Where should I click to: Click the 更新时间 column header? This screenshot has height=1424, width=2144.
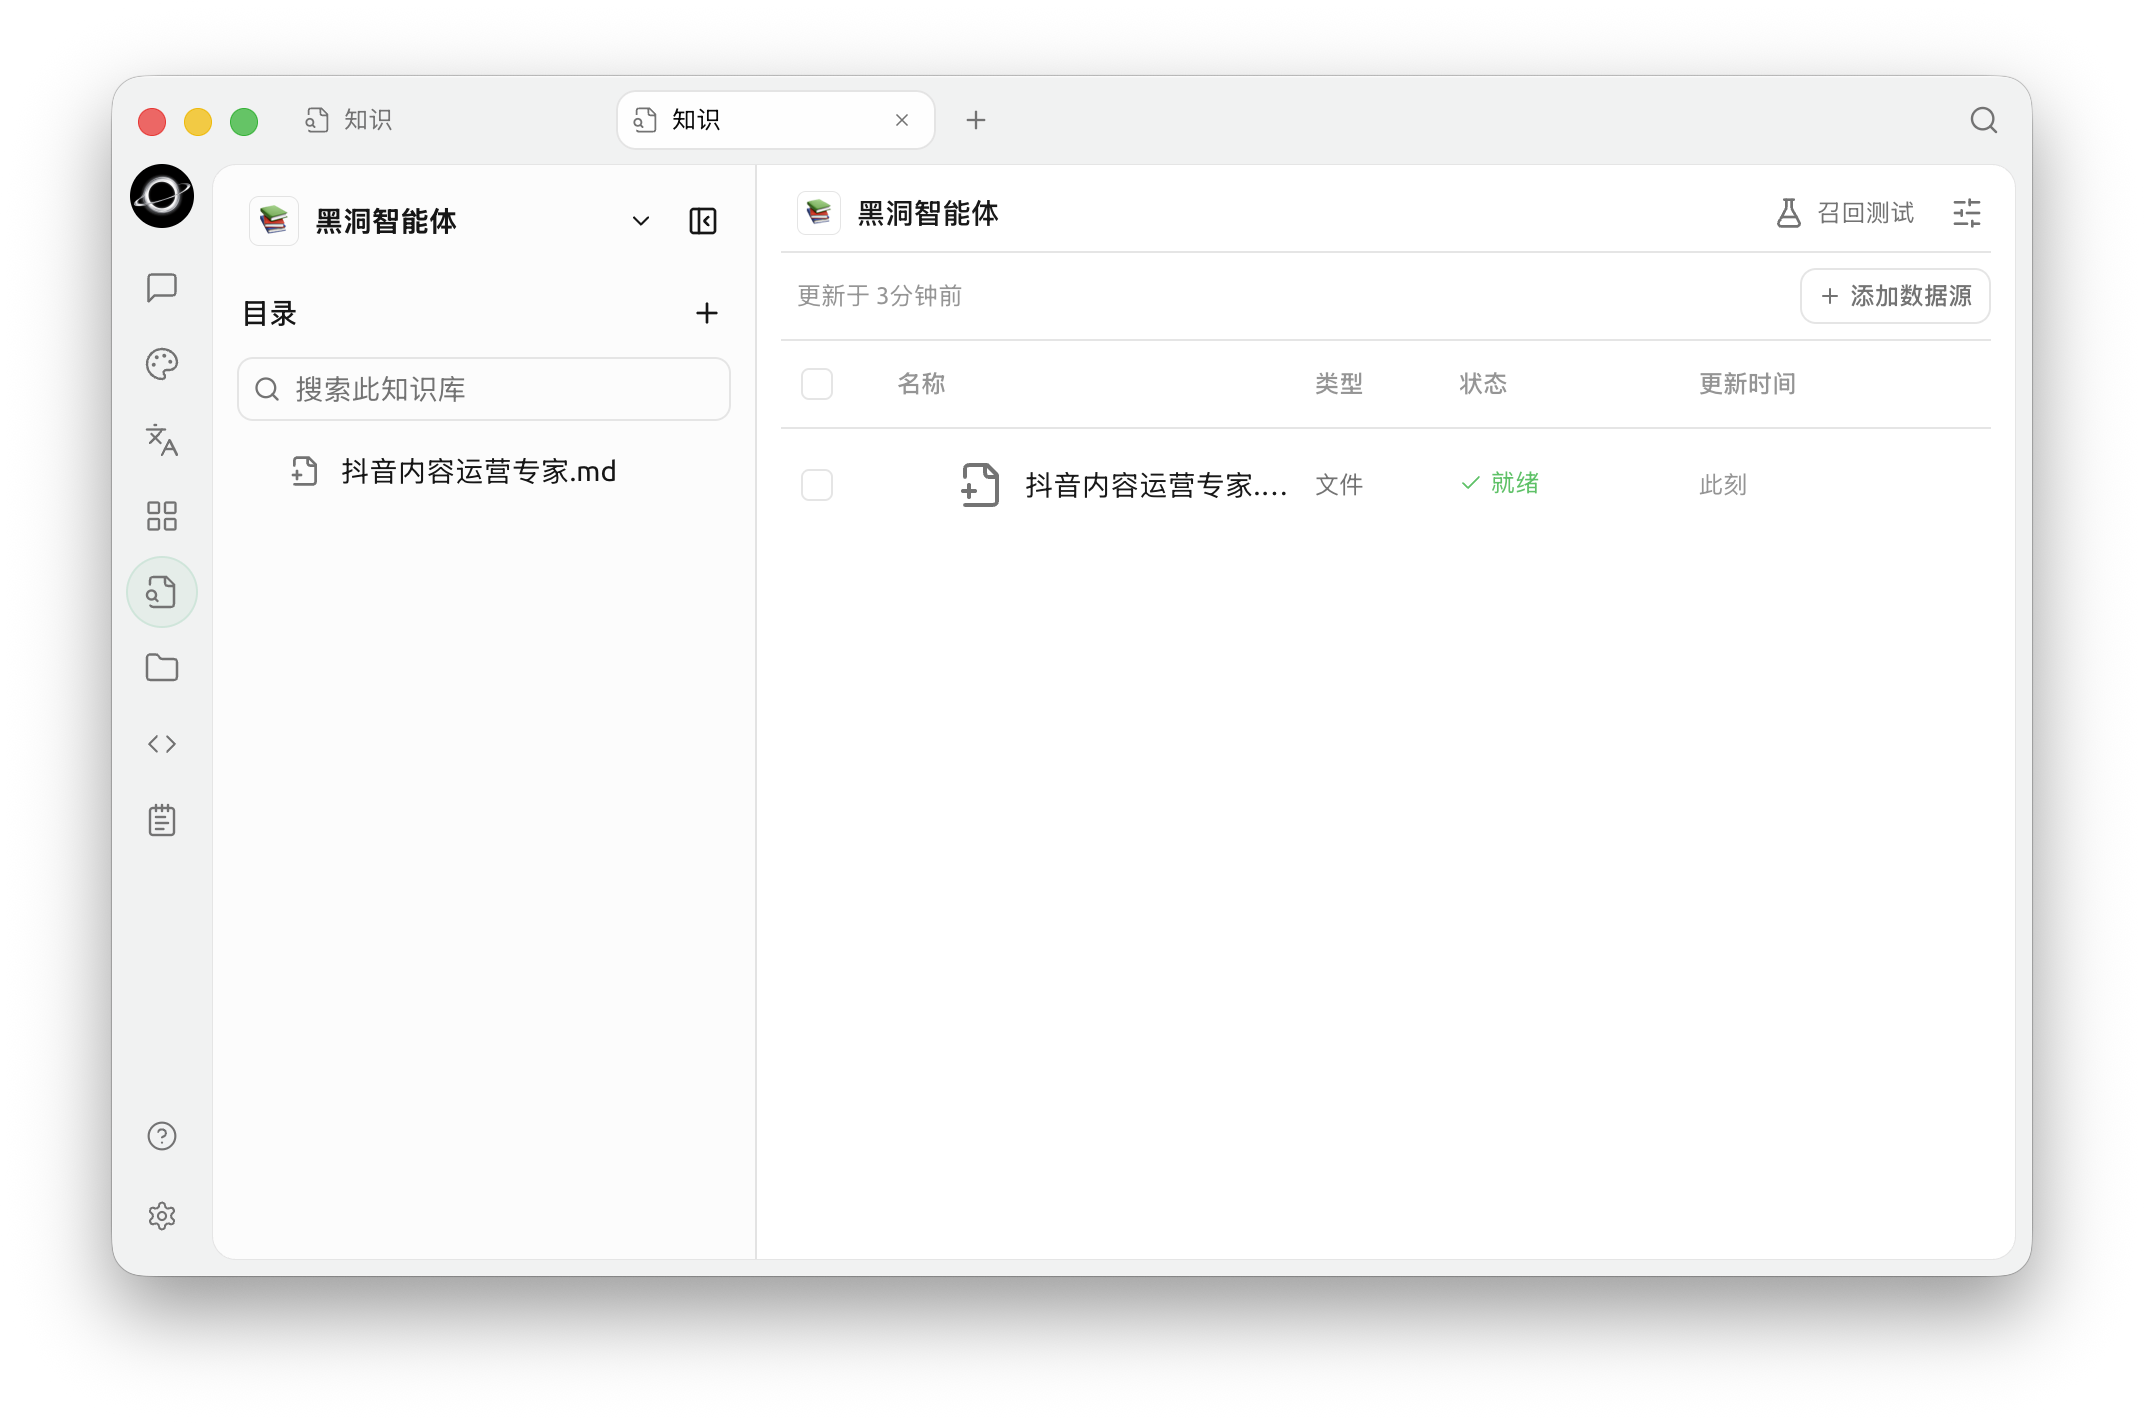1747,384
